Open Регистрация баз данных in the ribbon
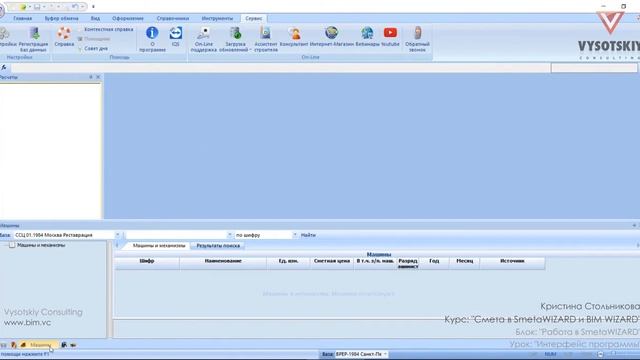This screenshot has width=640, height=360. (33, 39)
